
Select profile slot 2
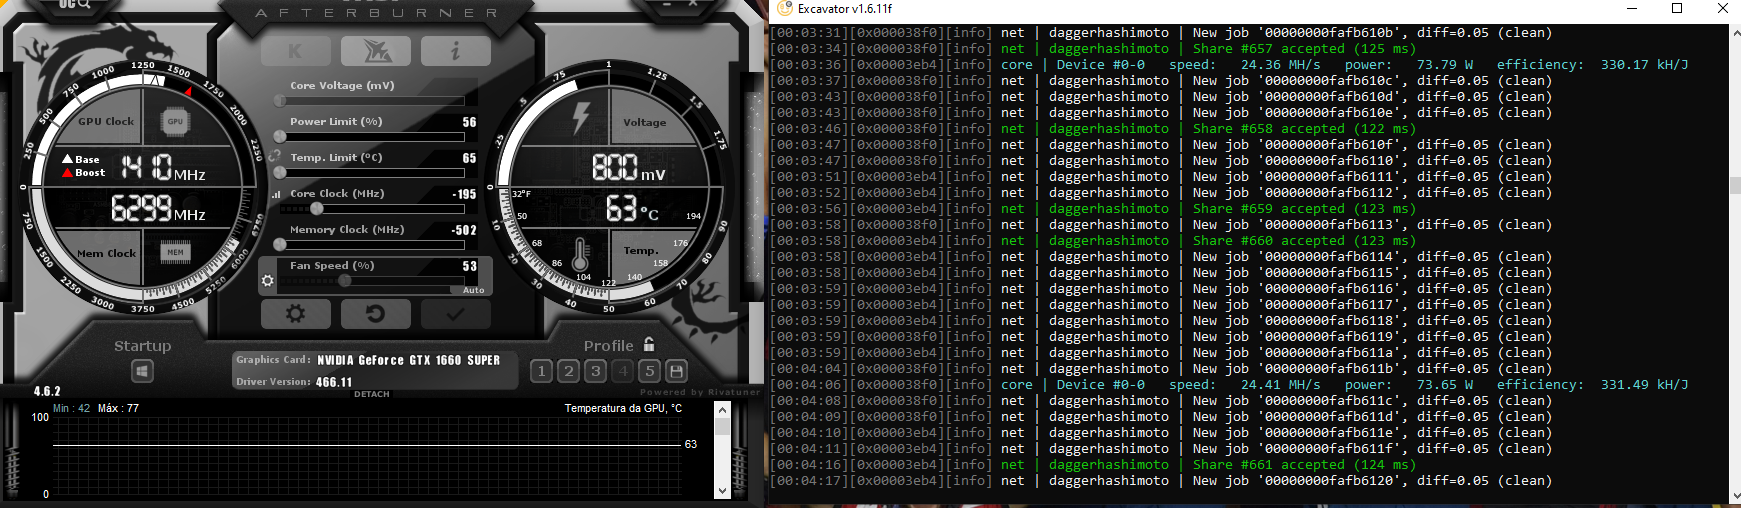(x=568, y=371)
